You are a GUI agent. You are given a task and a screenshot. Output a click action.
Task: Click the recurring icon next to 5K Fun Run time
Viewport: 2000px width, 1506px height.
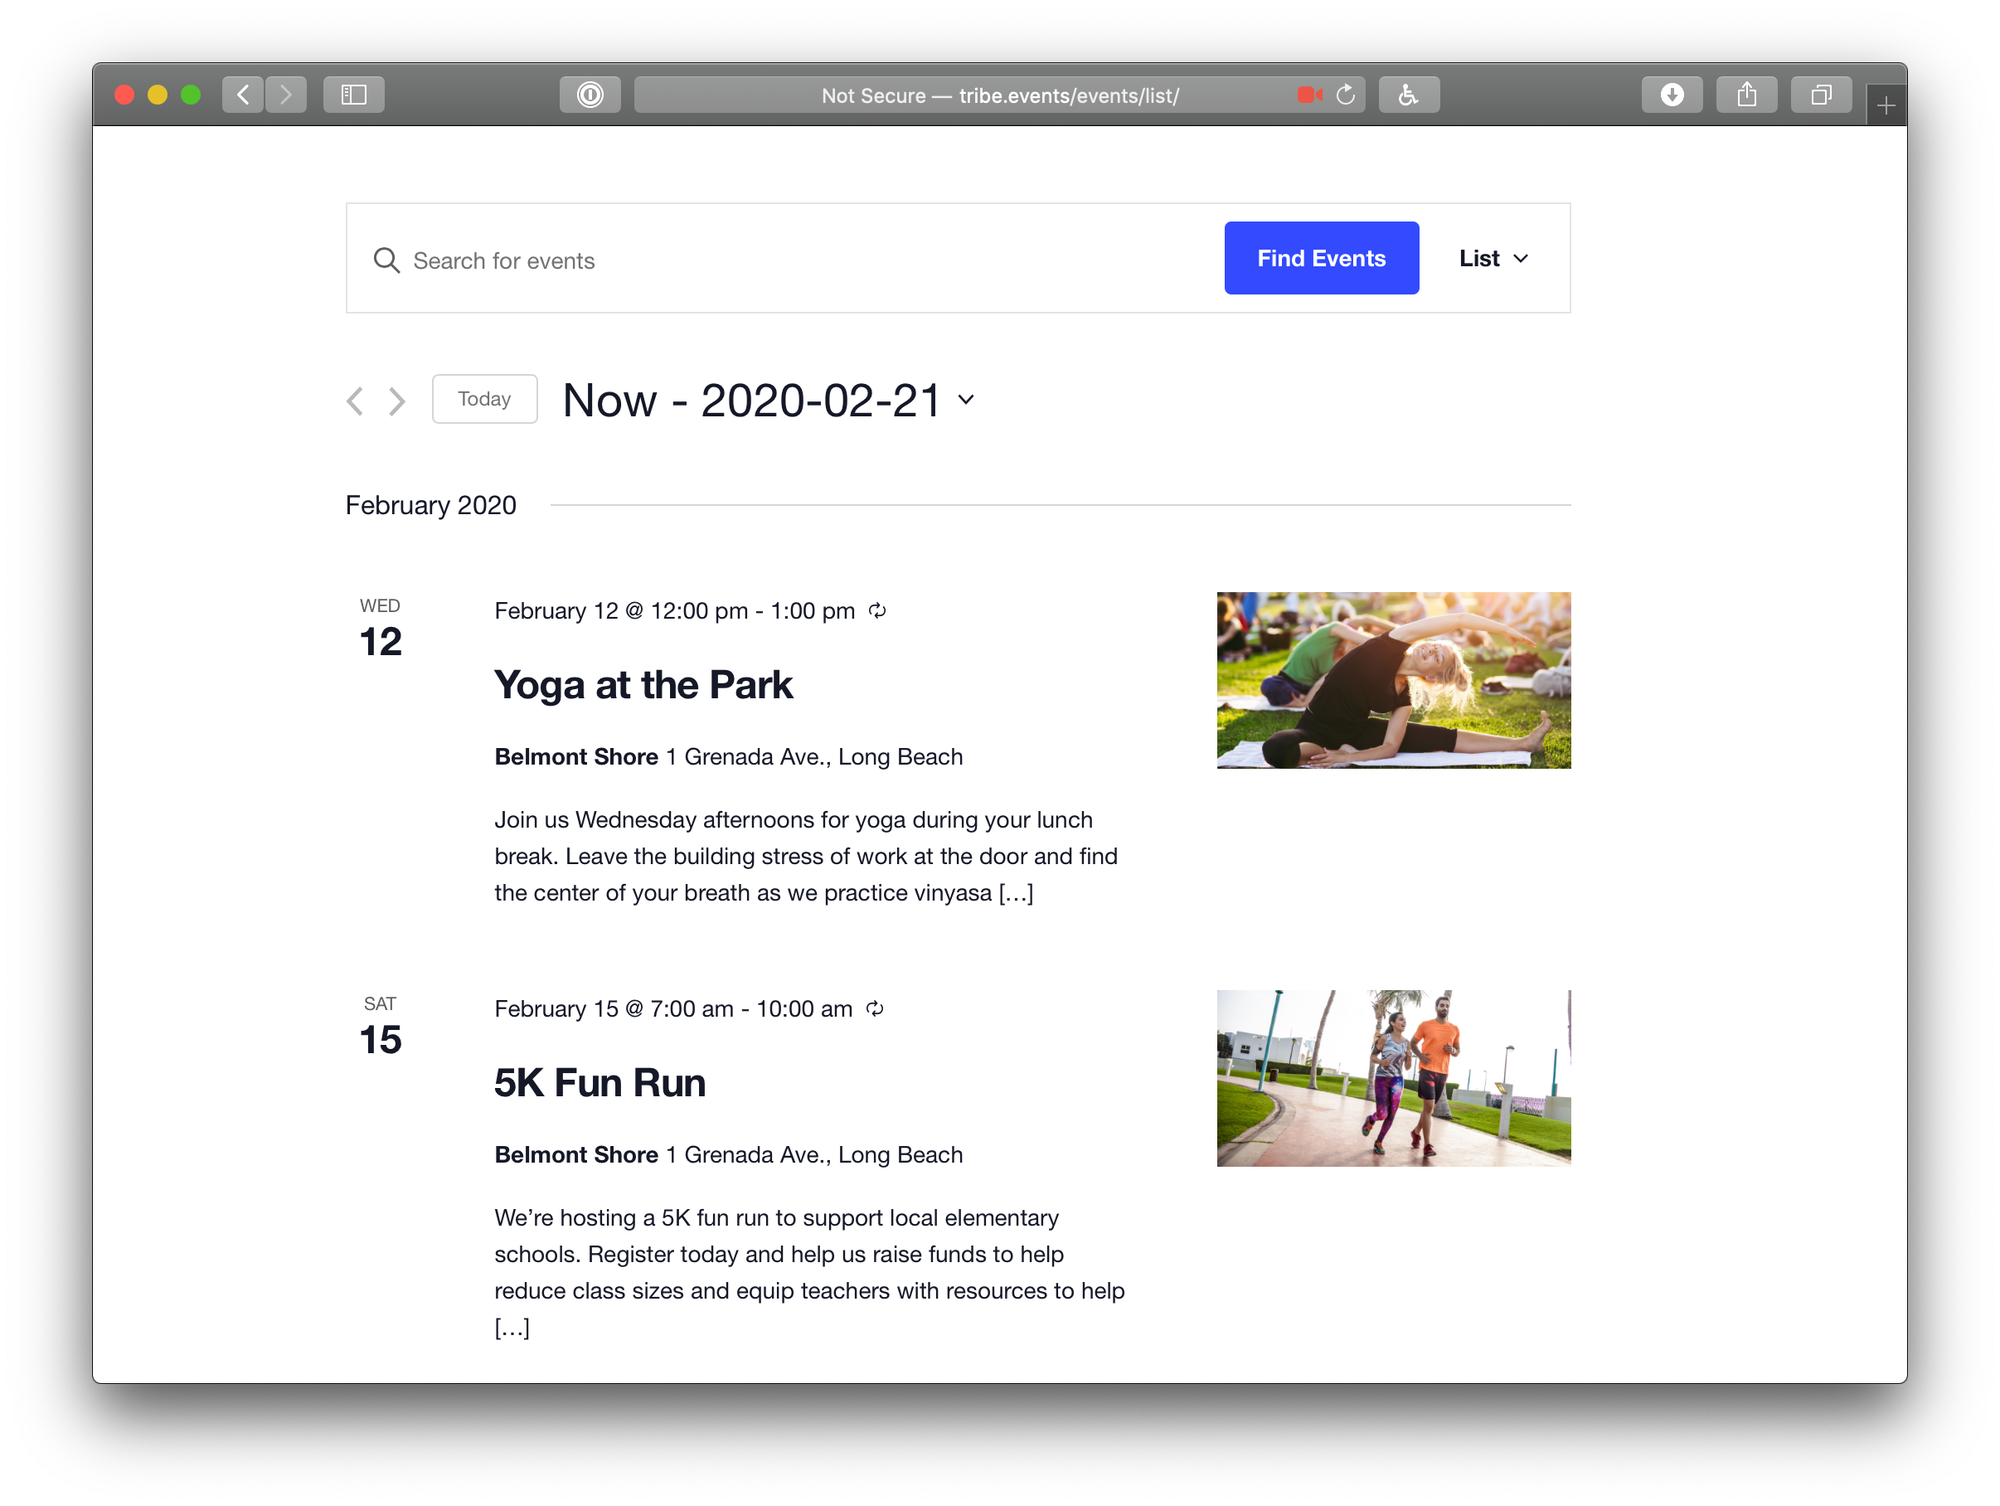coord(875,1009)
